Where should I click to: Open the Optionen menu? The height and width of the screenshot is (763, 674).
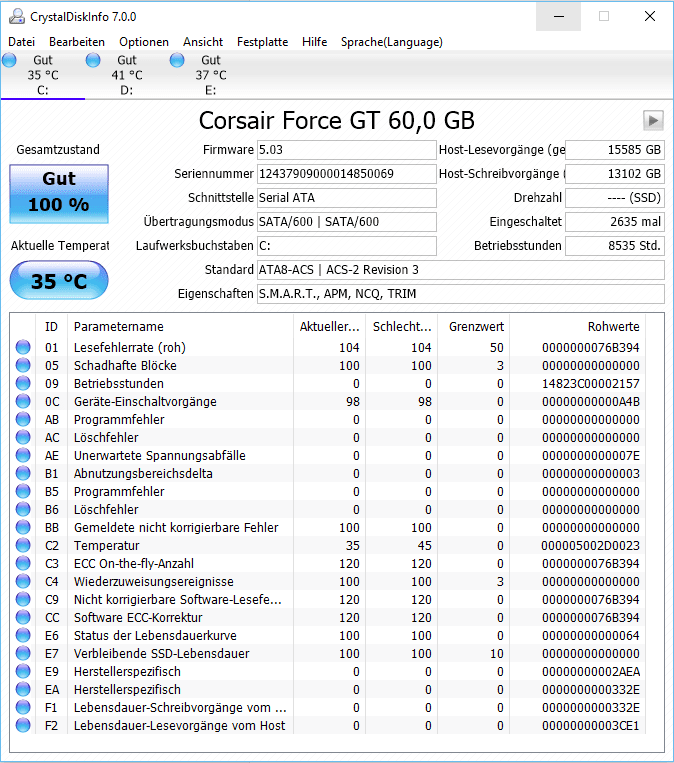[x=144, y=42]
